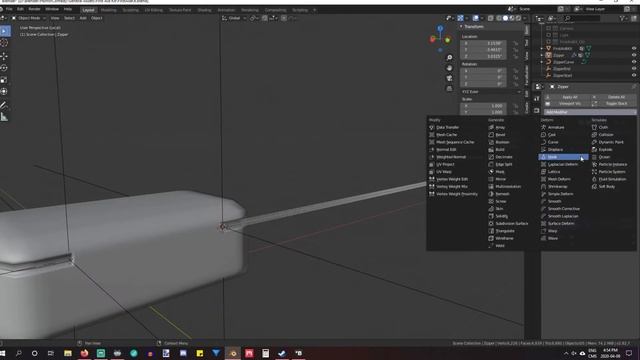The width and height of the screenshot is (640, 360).
Task: Open the outliner filter dropdown
Action: tap(623, 18)
